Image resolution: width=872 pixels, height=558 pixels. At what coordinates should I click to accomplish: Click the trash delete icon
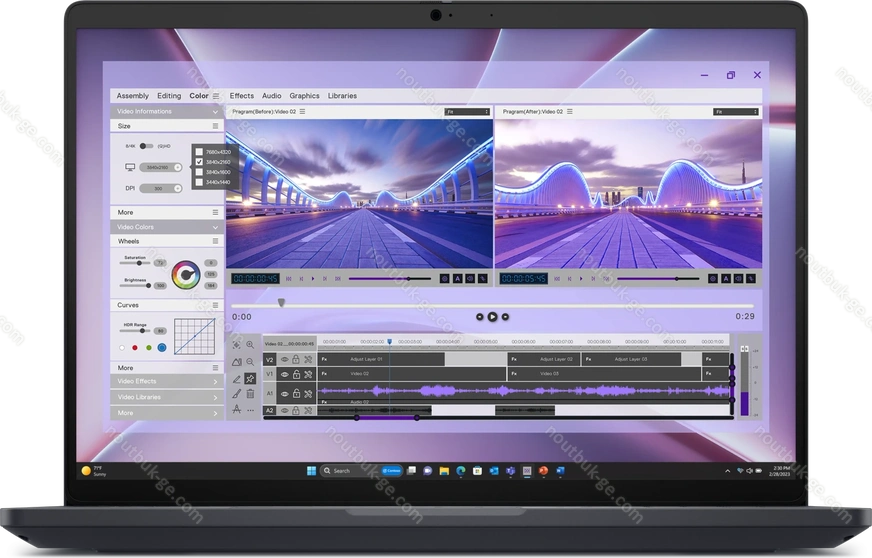(x=250, y=394)
